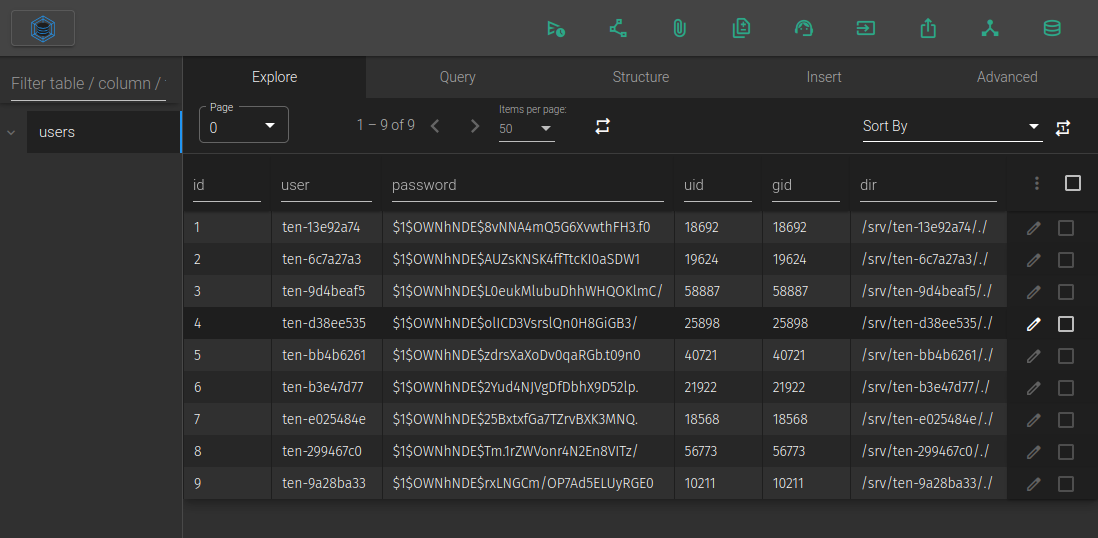Click the arrow-into-box import icon
This screenshot has width=1098, height=538.
[x=865, y=29]
